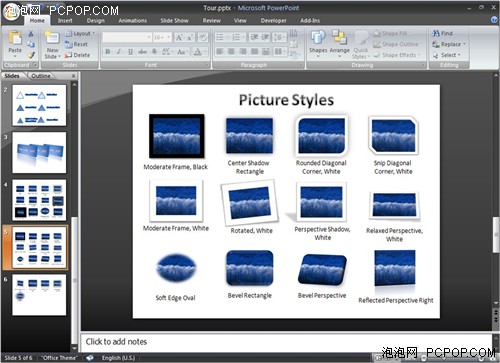This screenshot has height=363, width=500.
Task: Open the Line Spacing dropdown
Action: (279, 37)
